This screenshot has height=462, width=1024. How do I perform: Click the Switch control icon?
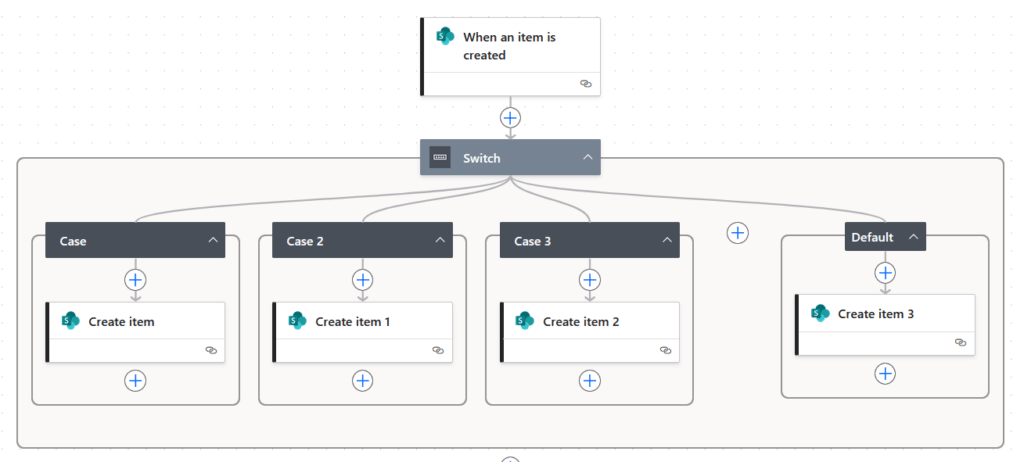pos(440,157)
